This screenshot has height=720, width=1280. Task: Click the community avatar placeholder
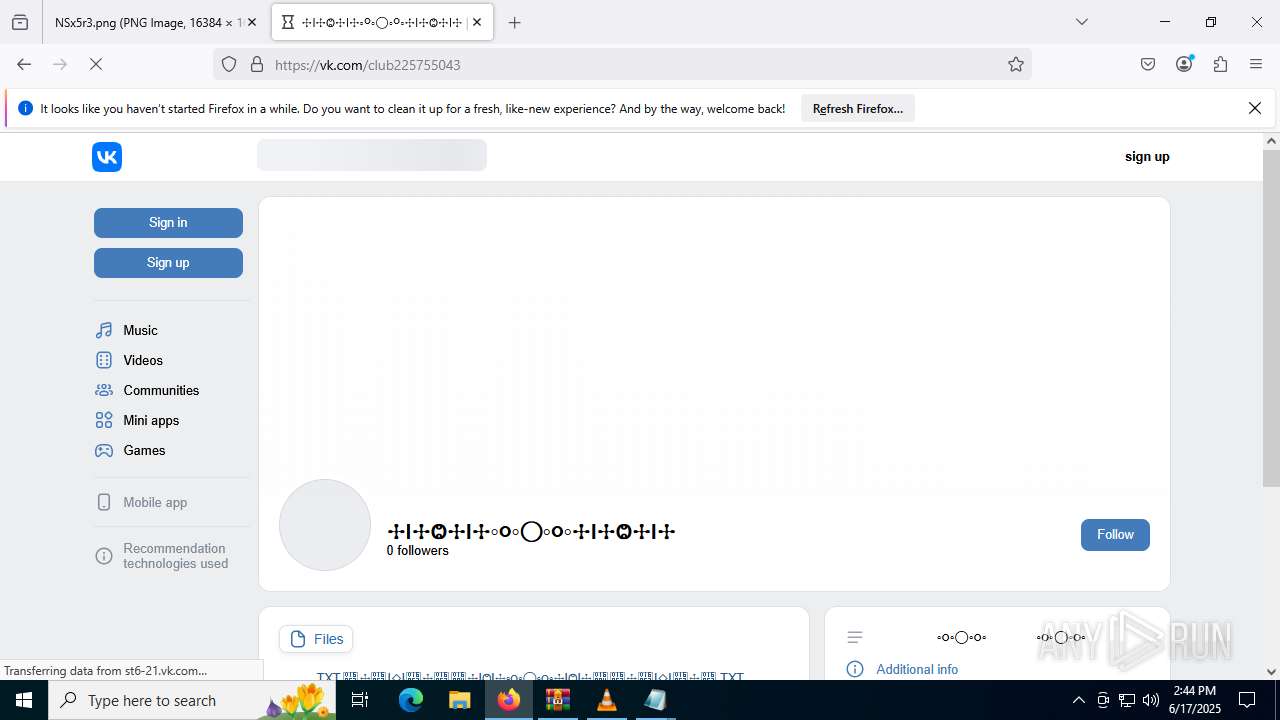tap(325, 525)
